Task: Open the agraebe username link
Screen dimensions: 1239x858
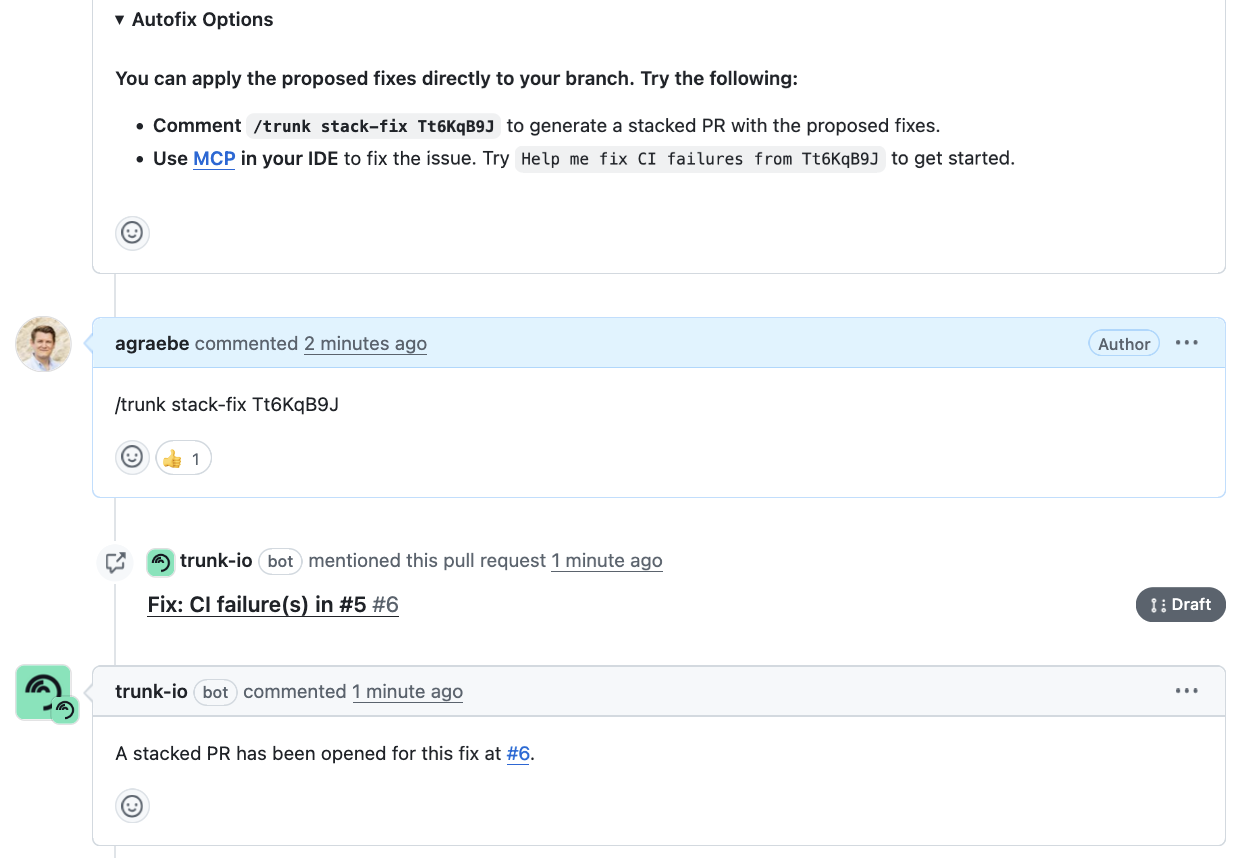Action: [x=152, y=344]
